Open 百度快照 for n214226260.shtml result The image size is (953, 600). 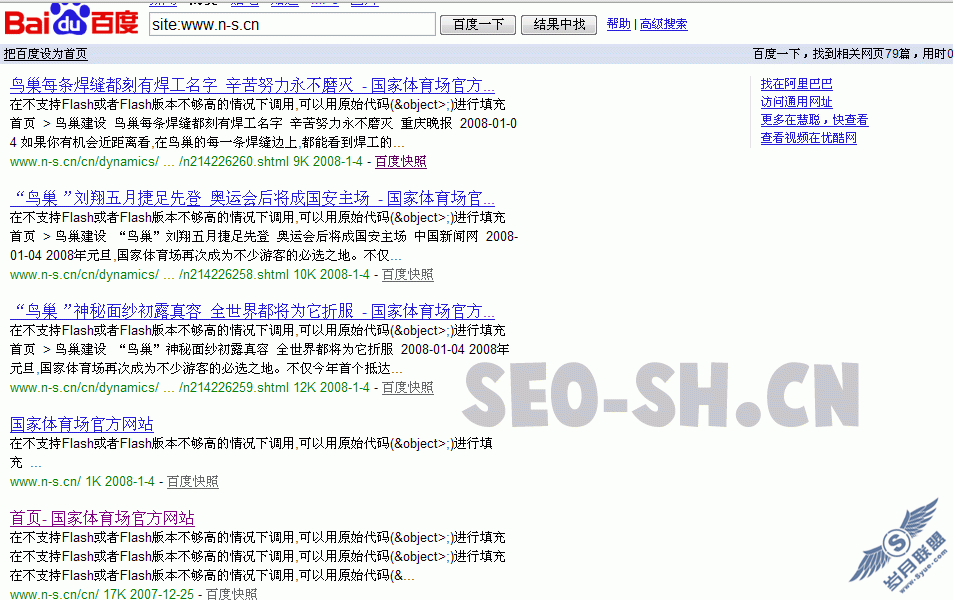(x=401, y=162)
